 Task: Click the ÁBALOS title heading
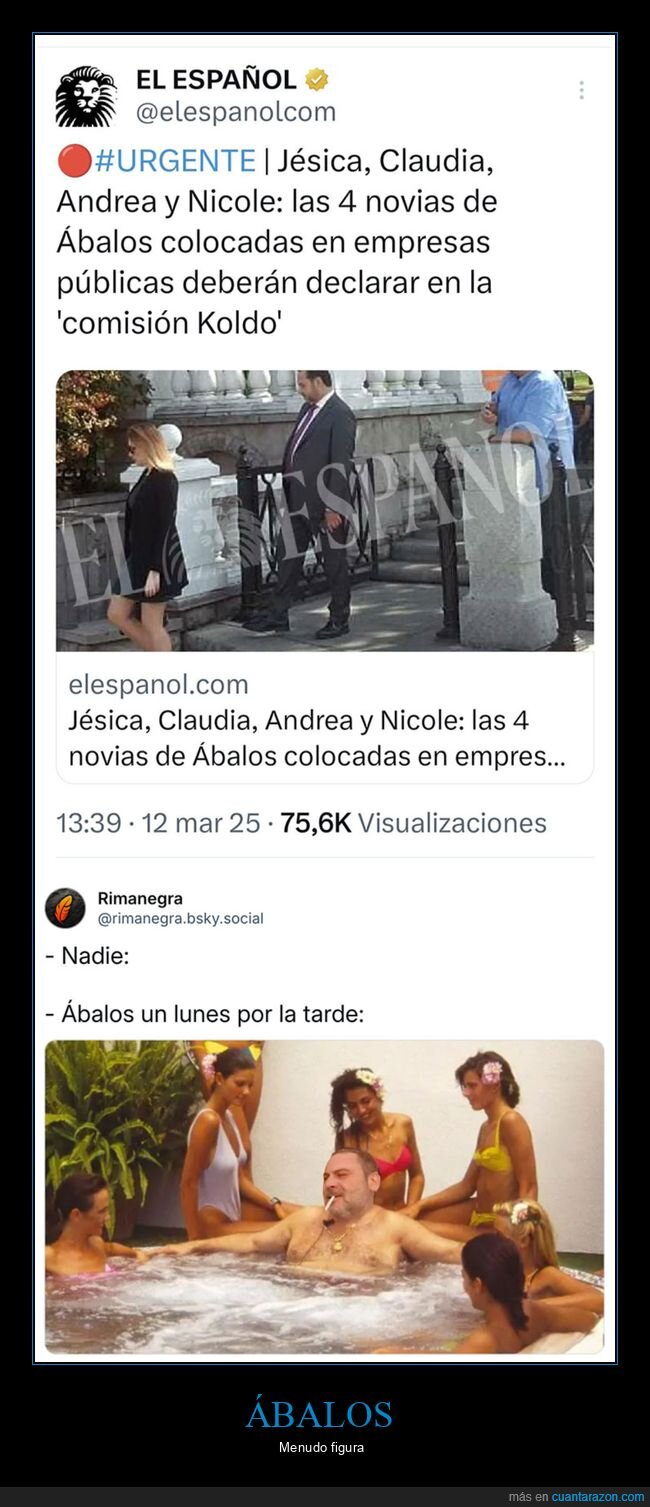click(x=319, y=1414)
